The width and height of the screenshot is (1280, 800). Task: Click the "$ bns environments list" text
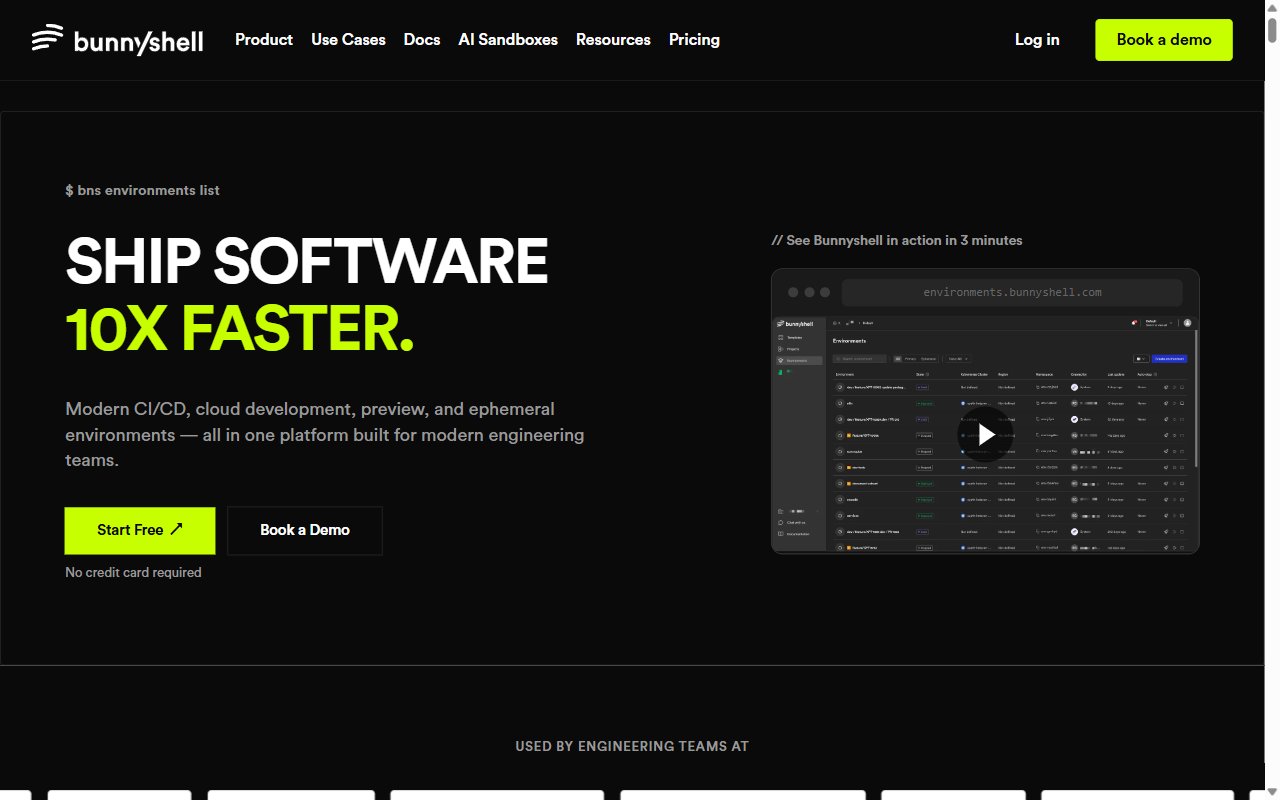[142, 190]
